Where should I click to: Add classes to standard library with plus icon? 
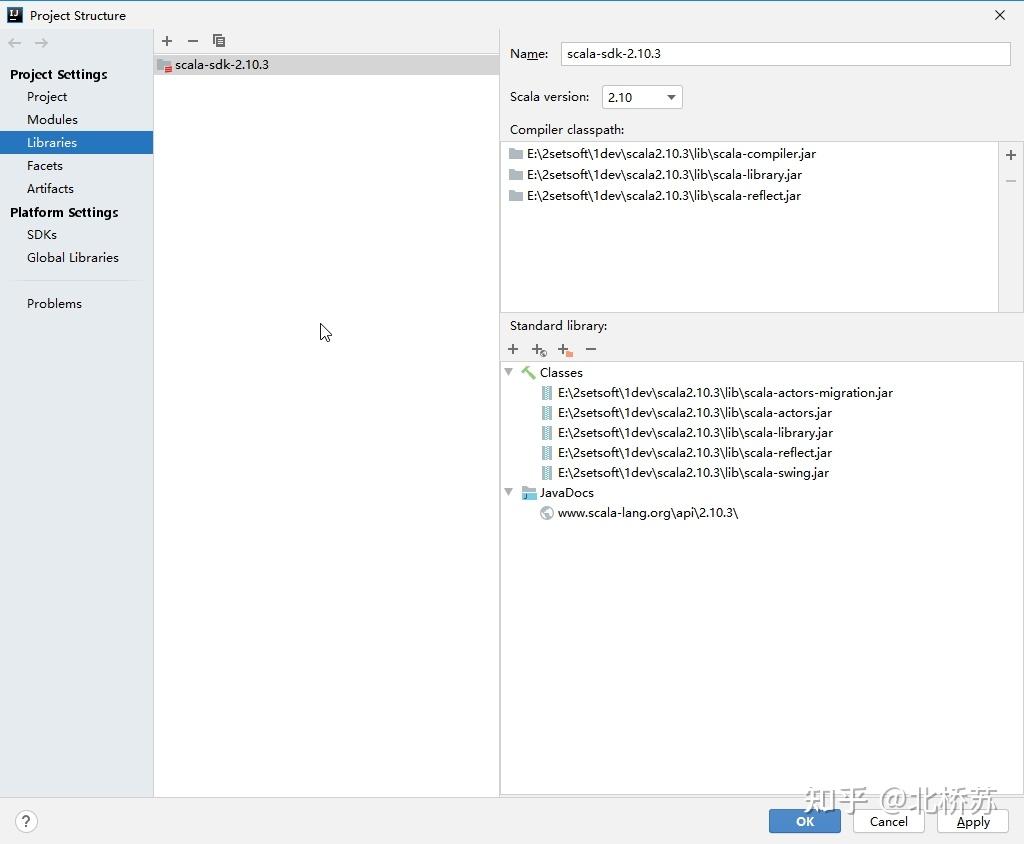(x=513, y=349)
